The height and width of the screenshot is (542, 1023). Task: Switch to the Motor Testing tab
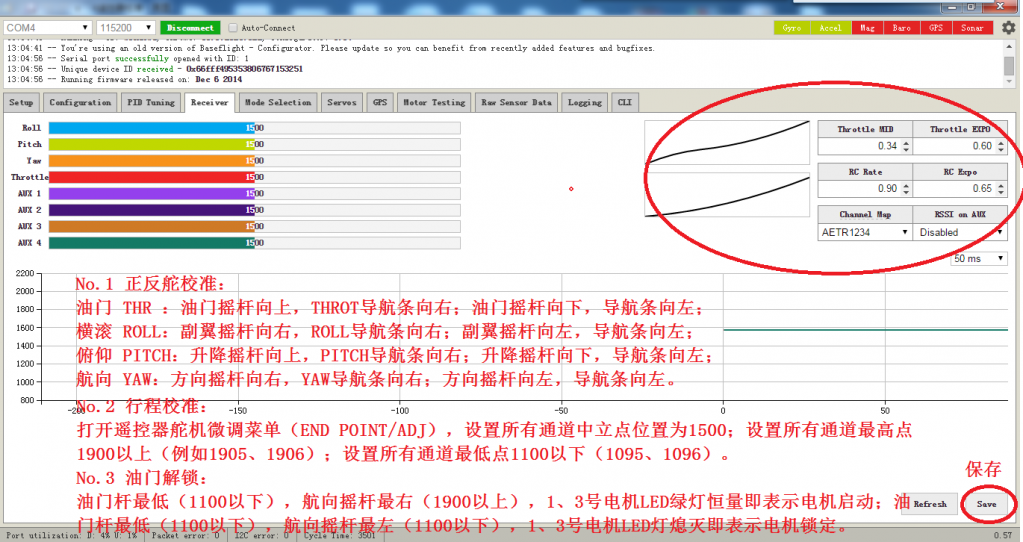tap(434, 102)
